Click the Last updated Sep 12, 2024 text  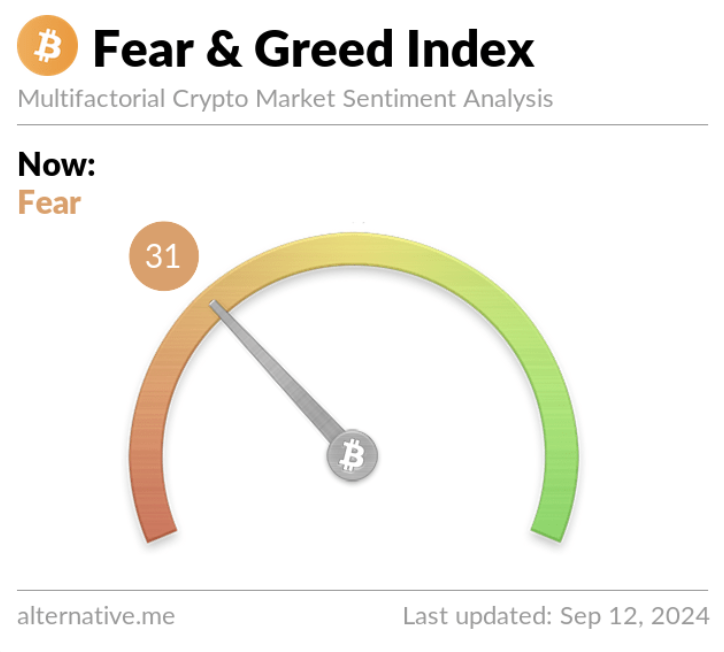(555, 616)
